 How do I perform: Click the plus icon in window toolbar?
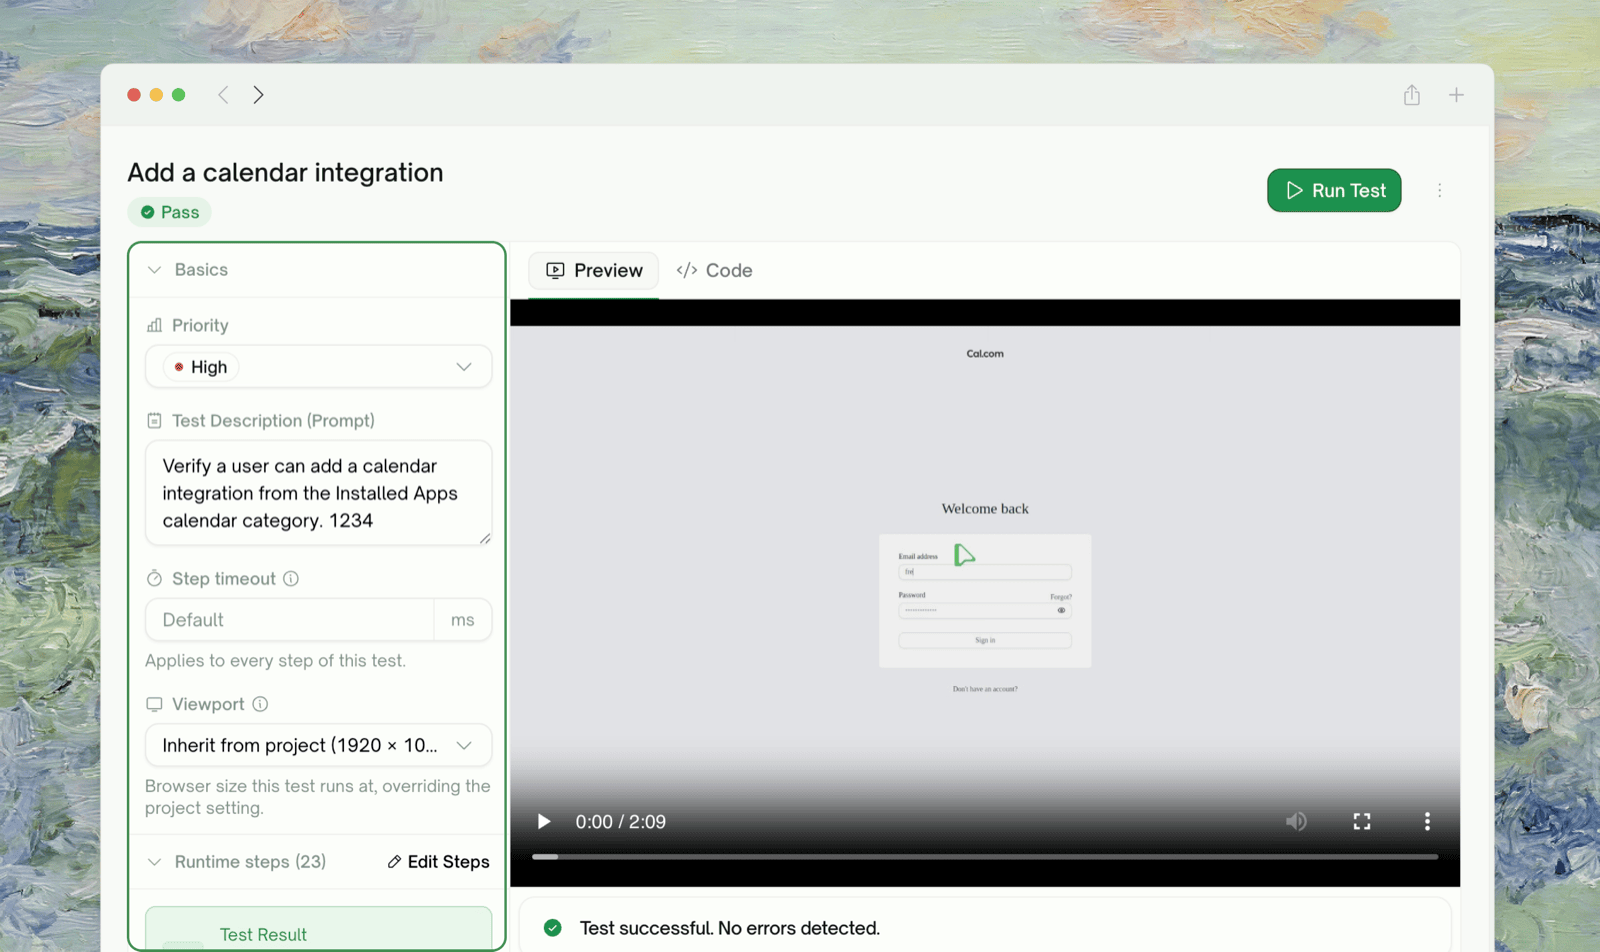1456,95
